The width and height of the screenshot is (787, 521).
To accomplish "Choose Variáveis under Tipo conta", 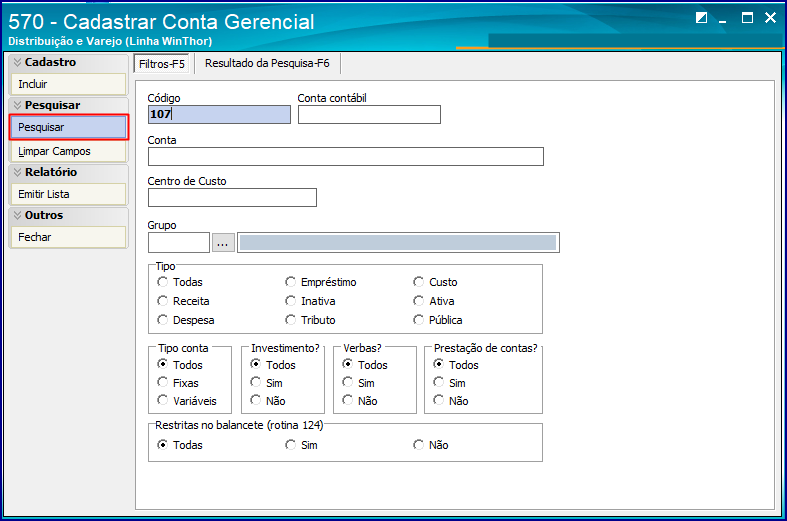I will [187, 401].
